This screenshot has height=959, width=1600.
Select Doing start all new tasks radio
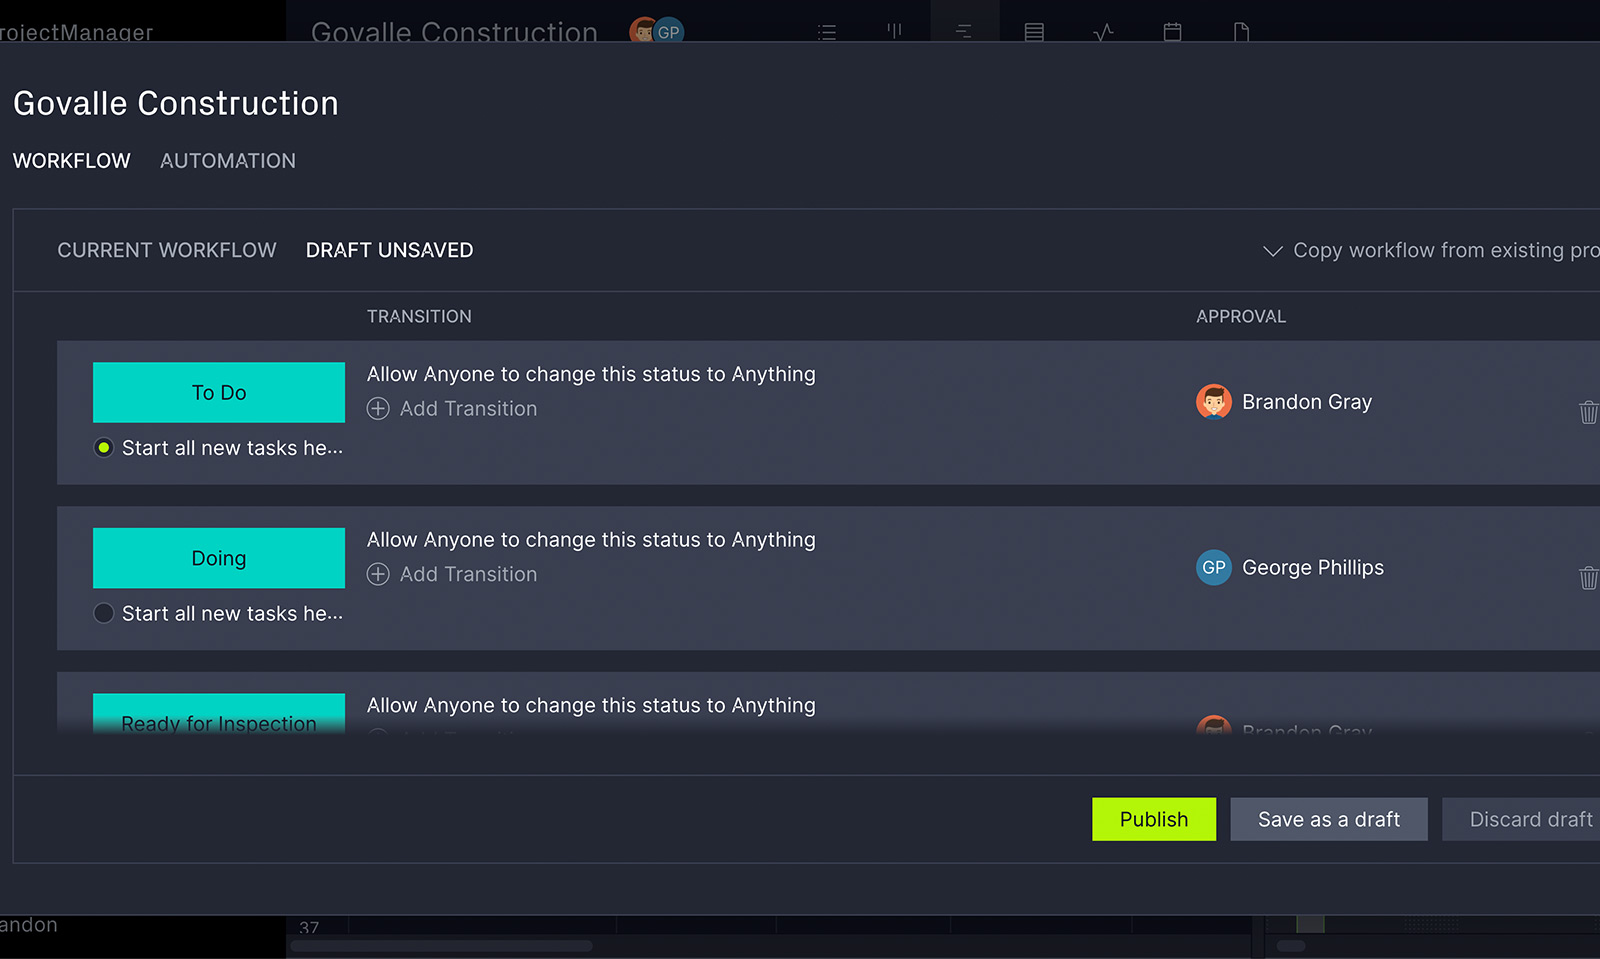(103, 613)
